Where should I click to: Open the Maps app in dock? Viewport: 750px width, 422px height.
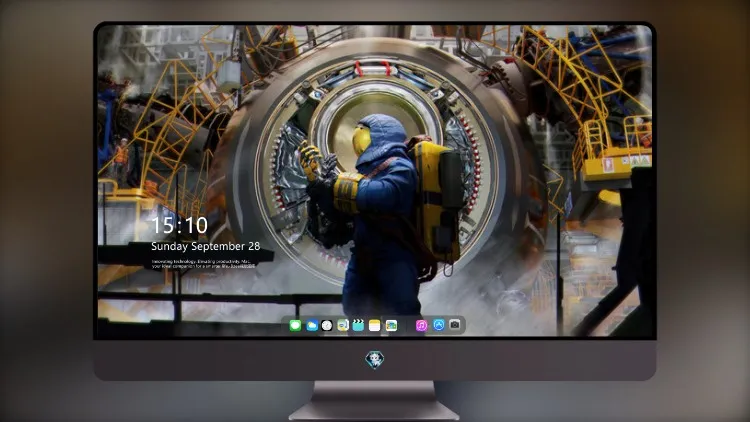(343, 326)
